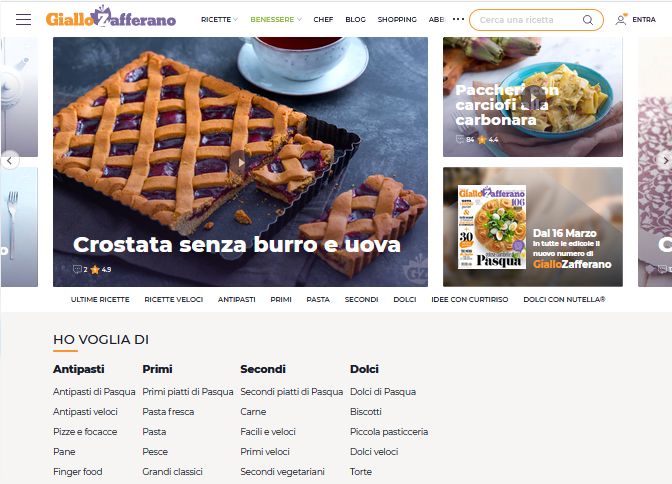The width and height of the screenshot is (672, 484).
Task: Open the hamburger menu icon
Action: pyautogui.click(x=23, y=19)
